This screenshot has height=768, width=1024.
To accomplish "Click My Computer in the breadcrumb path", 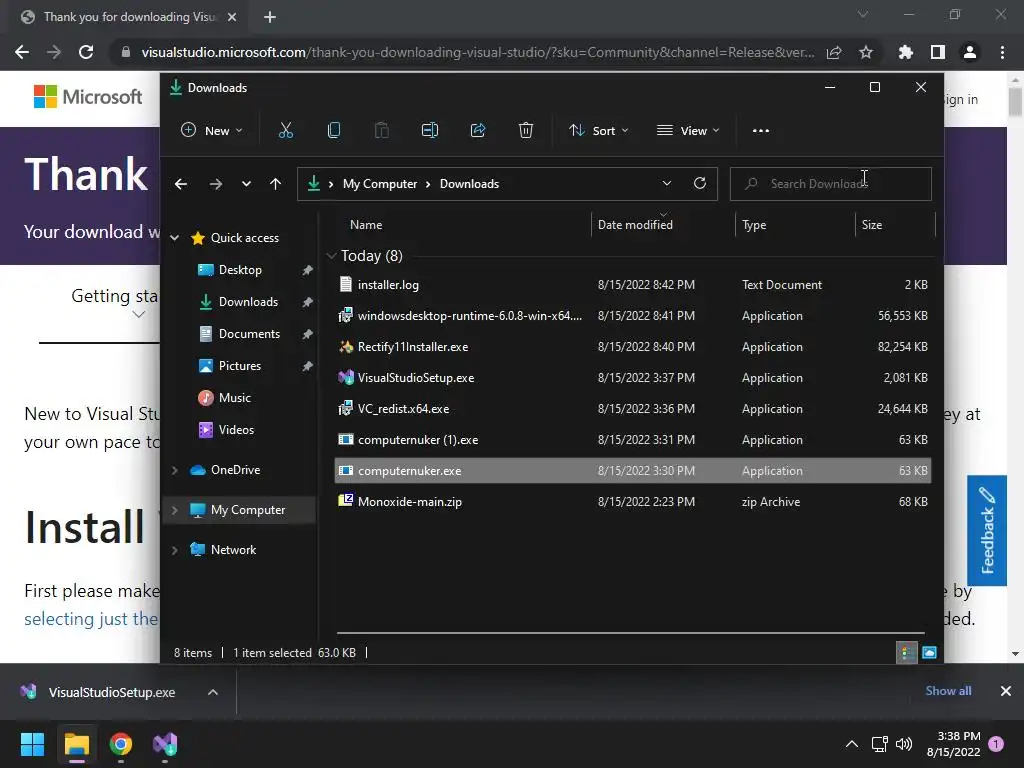I will [379, 184].
